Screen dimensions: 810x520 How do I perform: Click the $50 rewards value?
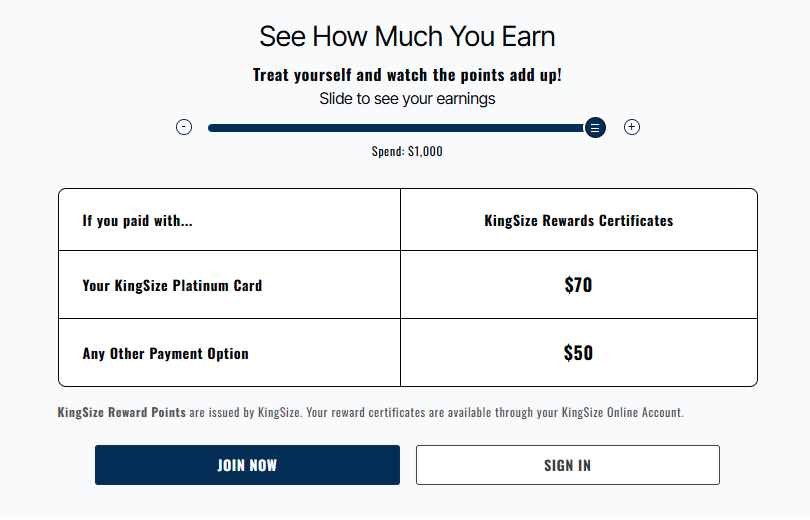[x=578, y=353]
